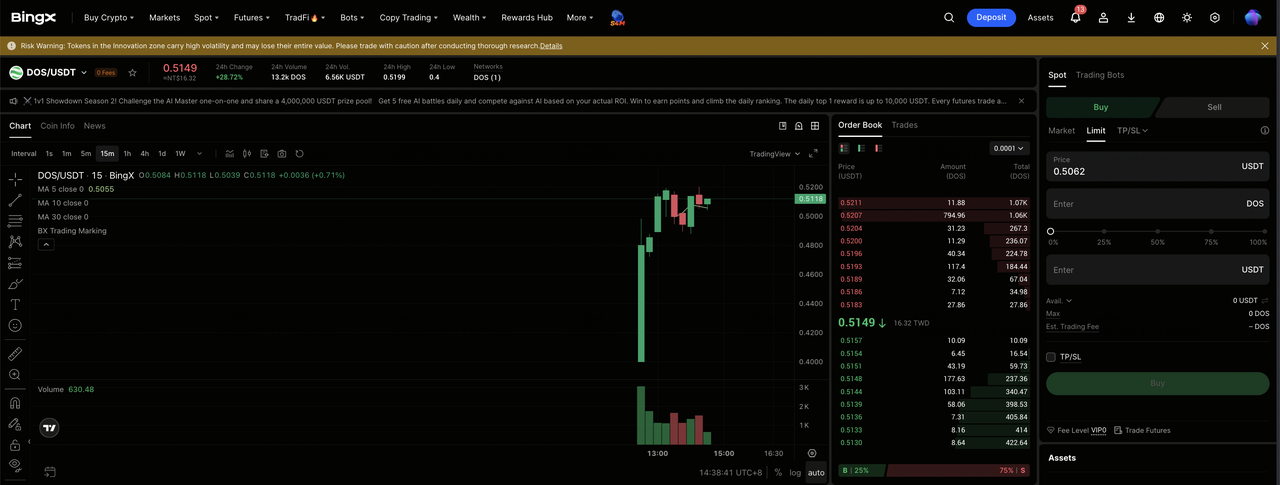The height and width of the screenshot is (485, 1280).
Task: Open the order book 0.0001 precision dropdown
Action: 1009,148
